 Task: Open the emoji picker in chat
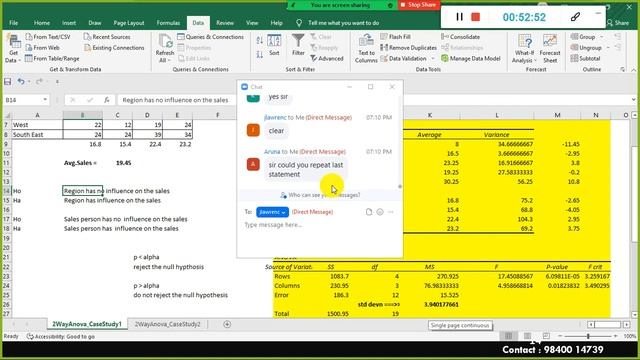(380, 212)
